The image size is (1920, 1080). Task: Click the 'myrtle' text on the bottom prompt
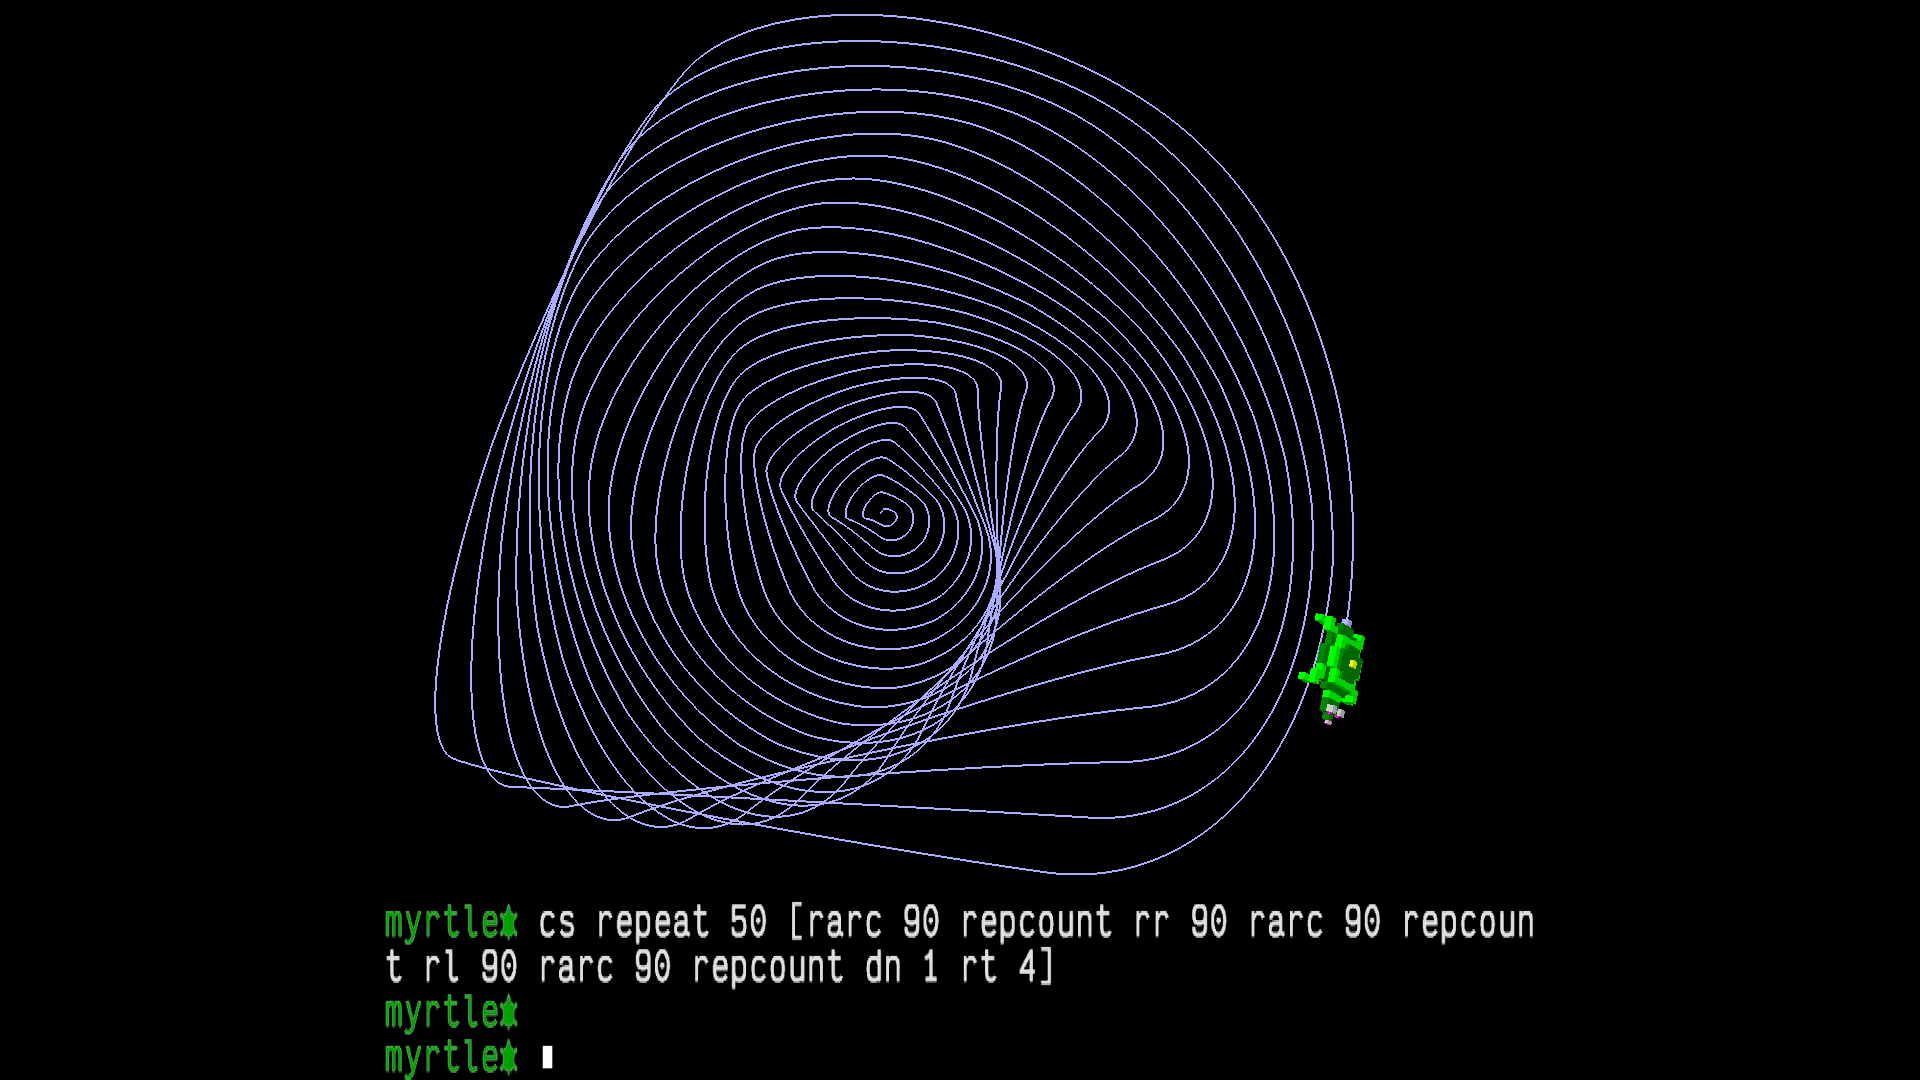[x=442, y=1058]
